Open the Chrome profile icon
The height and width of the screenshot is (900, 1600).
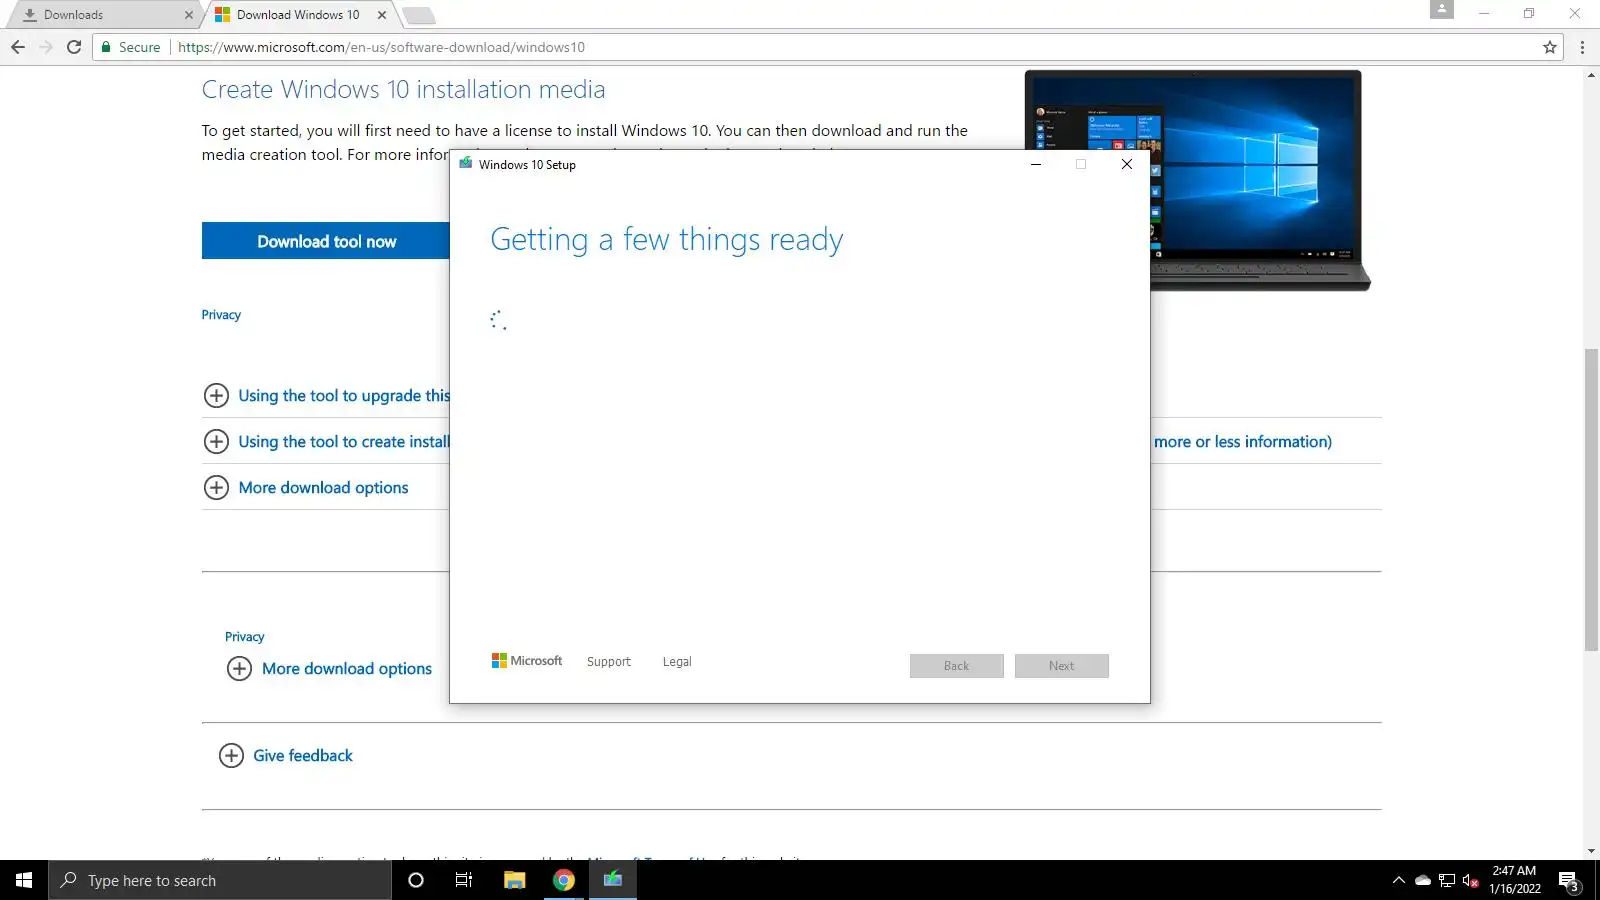tap(1441, 9)
